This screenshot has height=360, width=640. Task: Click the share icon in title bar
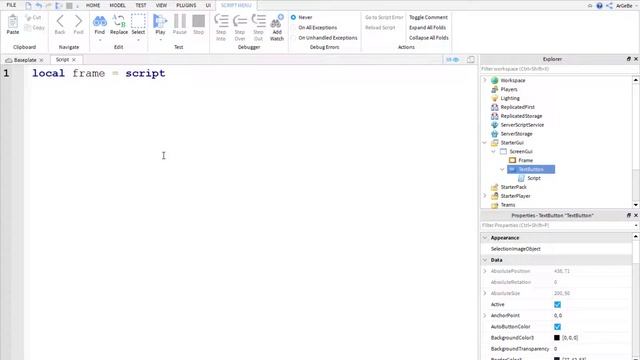[x=609, y=5]
